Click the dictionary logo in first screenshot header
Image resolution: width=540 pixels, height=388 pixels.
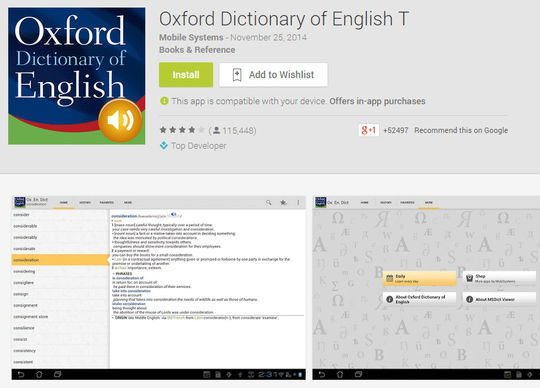point(20,202)
